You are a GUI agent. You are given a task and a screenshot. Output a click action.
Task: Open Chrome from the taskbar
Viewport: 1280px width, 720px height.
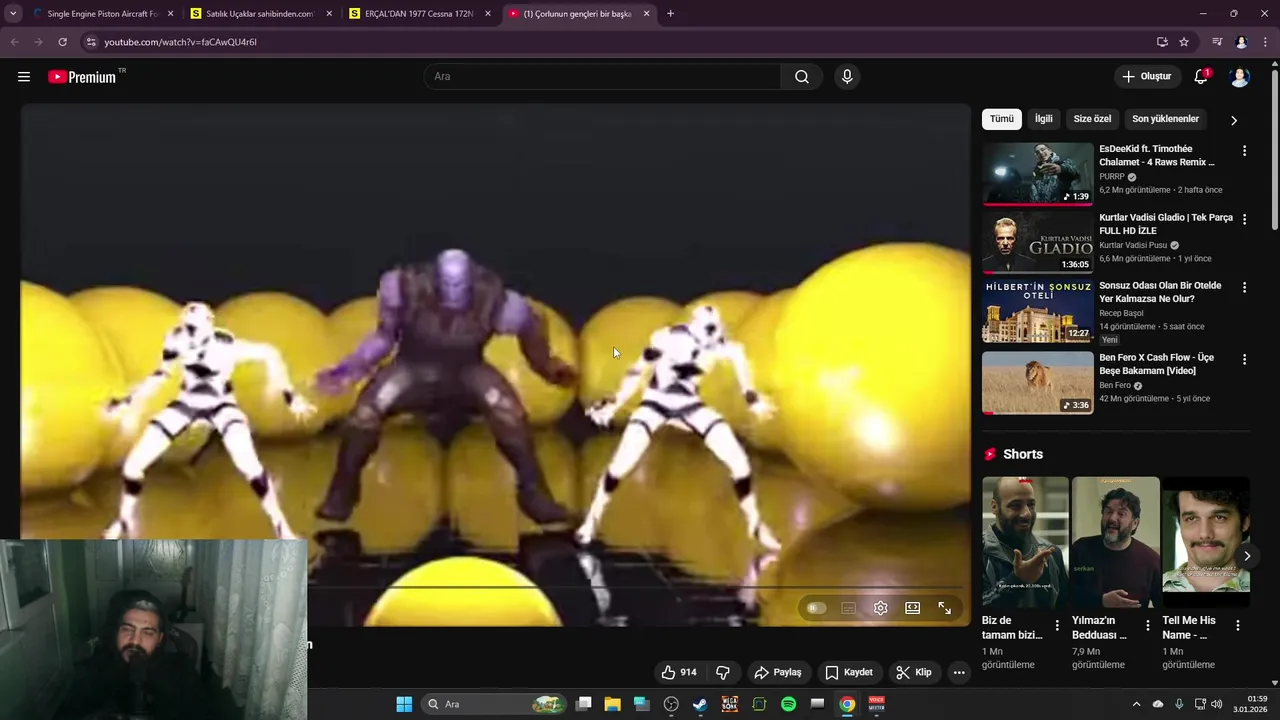click(x=847, y=704)
